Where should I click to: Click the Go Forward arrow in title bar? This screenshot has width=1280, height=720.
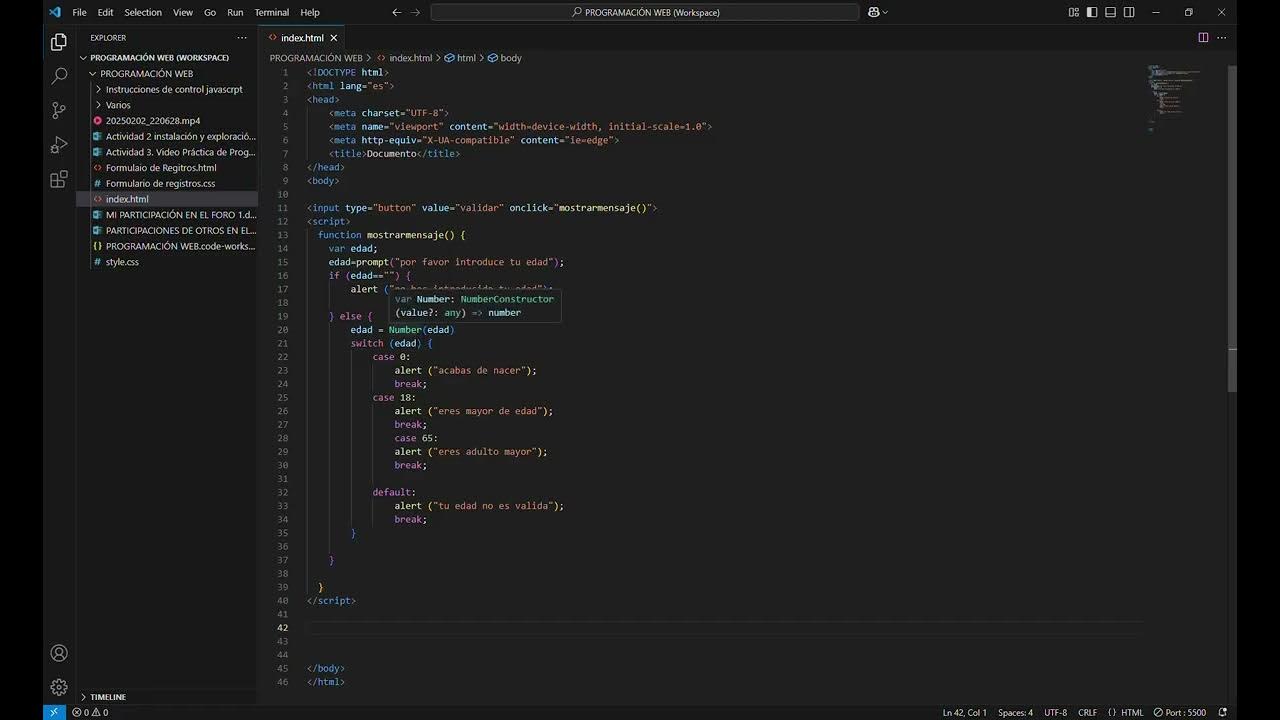click(x=417, y=12)
